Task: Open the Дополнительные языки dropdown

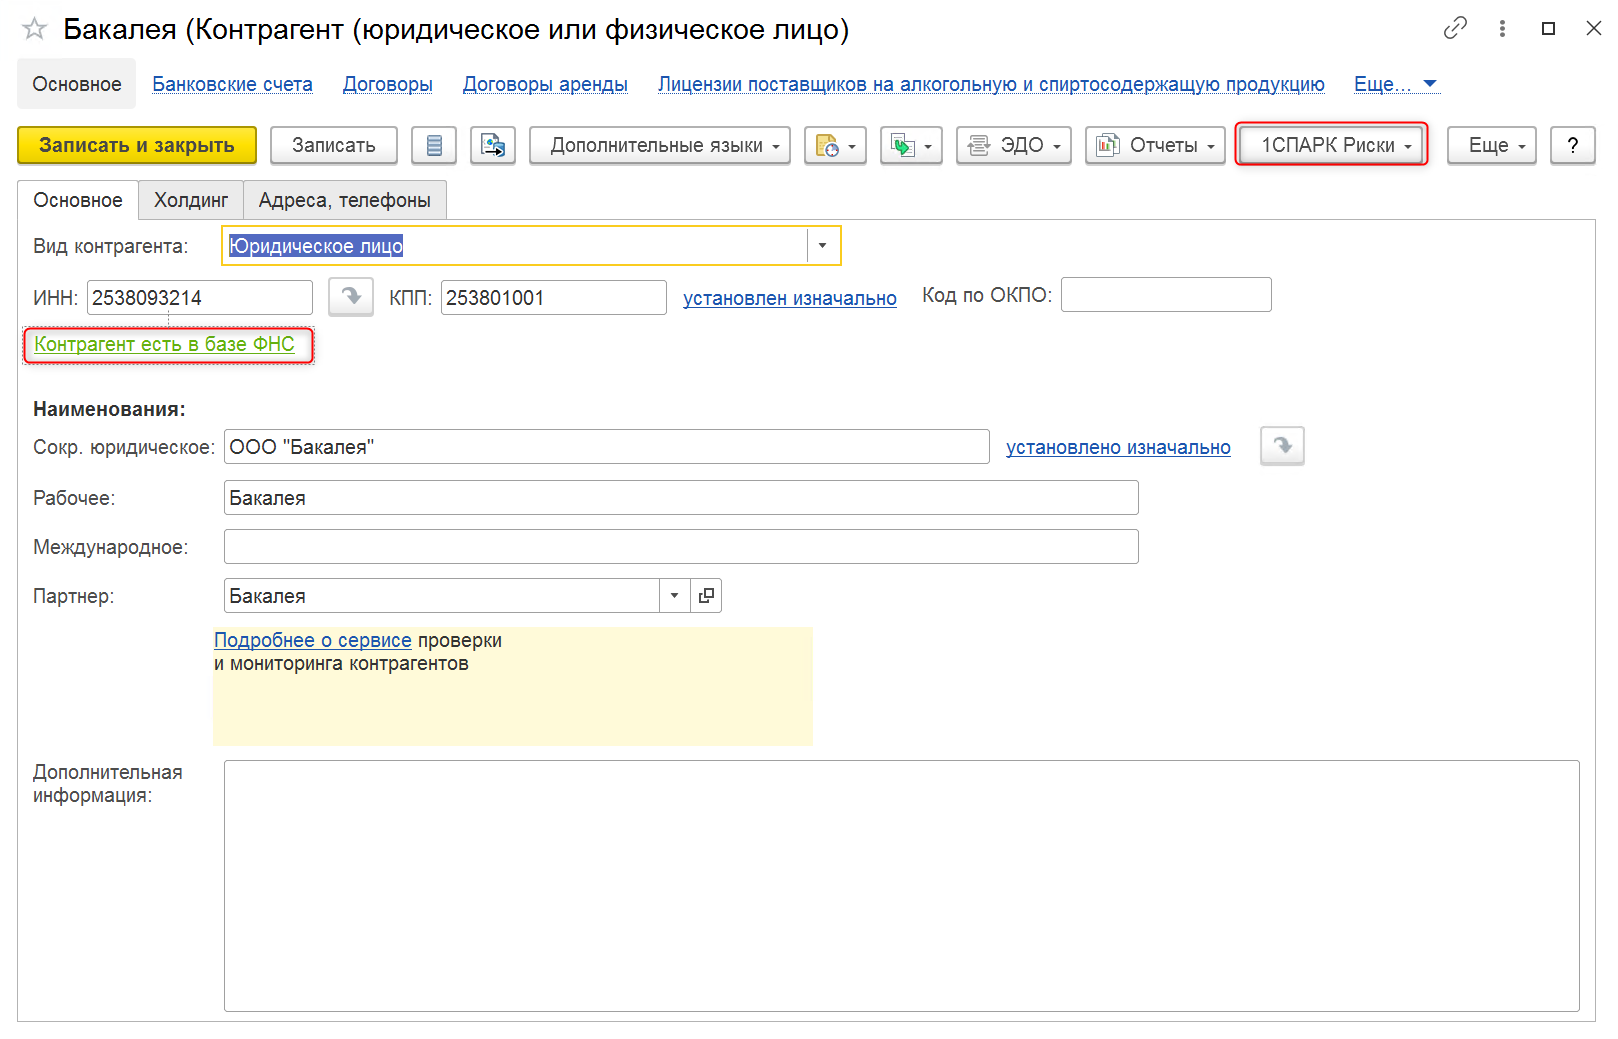Action: click(x=660, y=146)
